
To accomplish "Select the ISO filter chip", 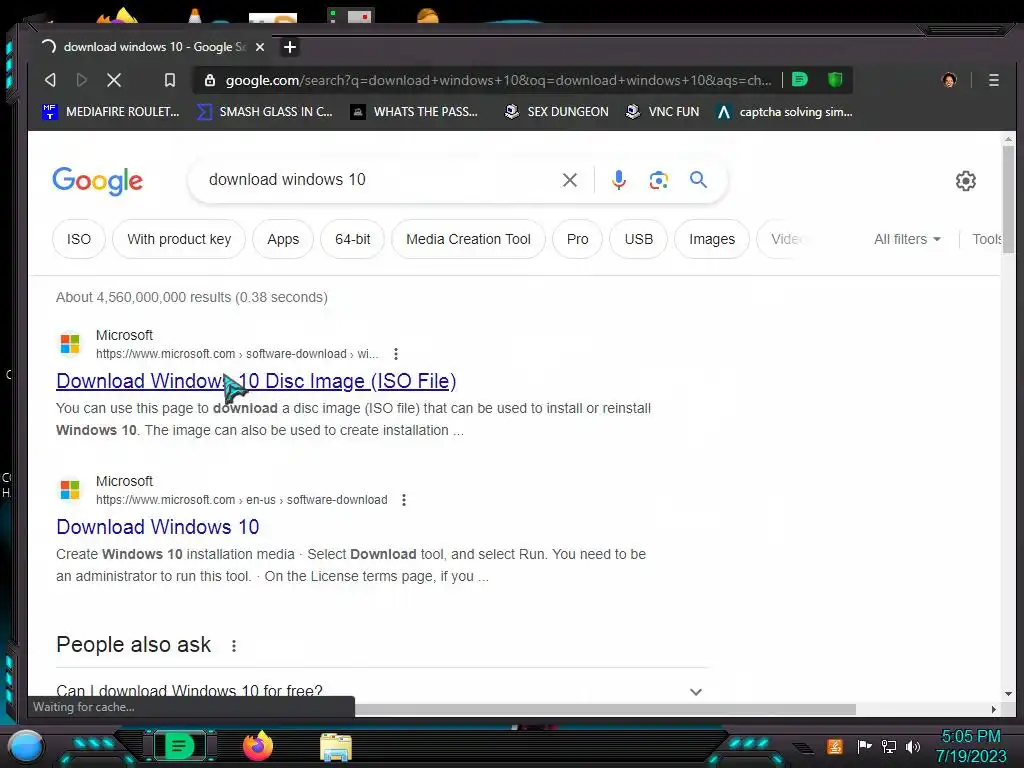I will point(78,239).
